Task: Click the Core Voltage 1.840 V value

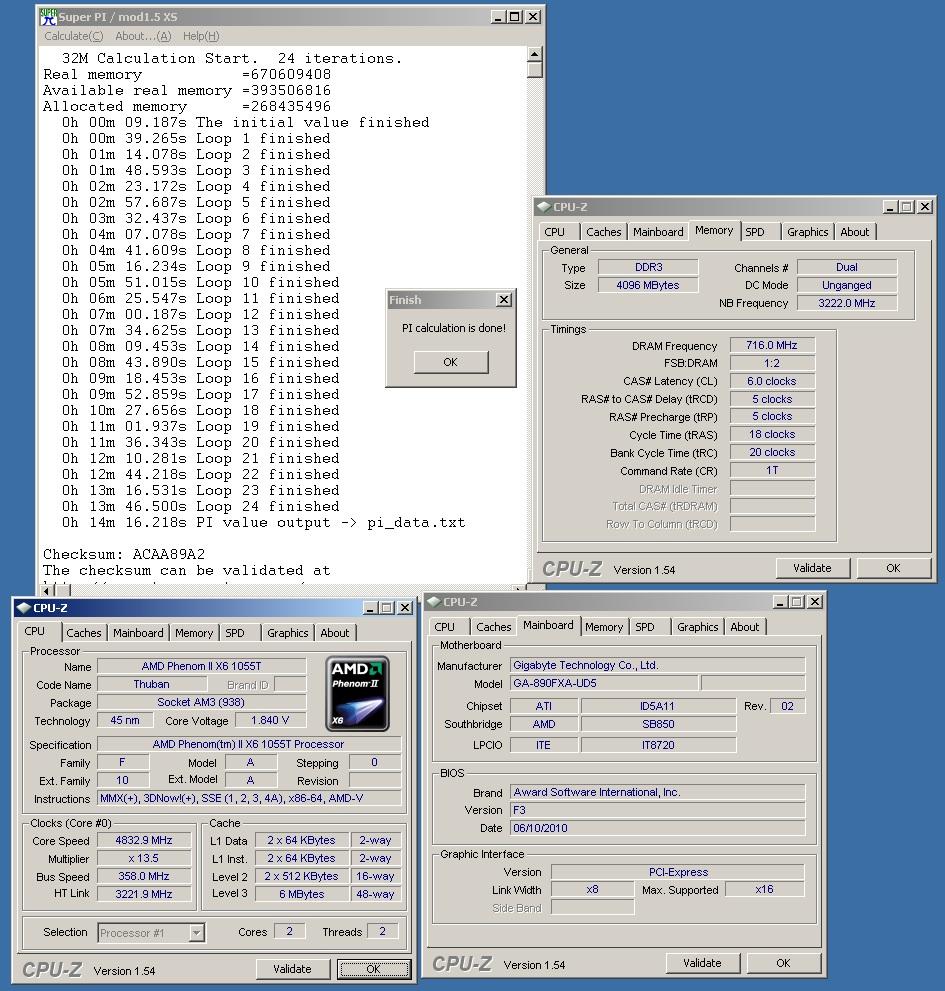Action: click(270, 720)
